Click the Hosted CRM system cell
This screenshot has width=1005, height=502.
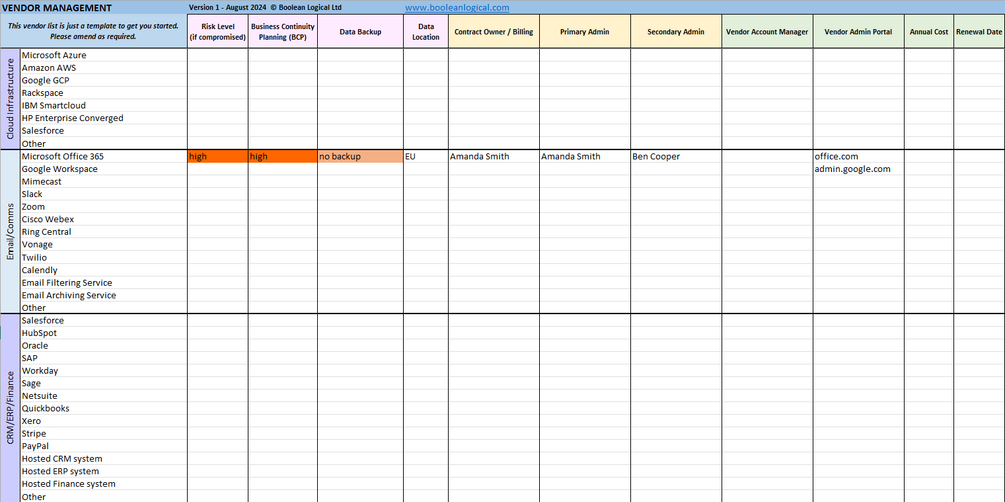pyautogui.click(x=104, y=458)
